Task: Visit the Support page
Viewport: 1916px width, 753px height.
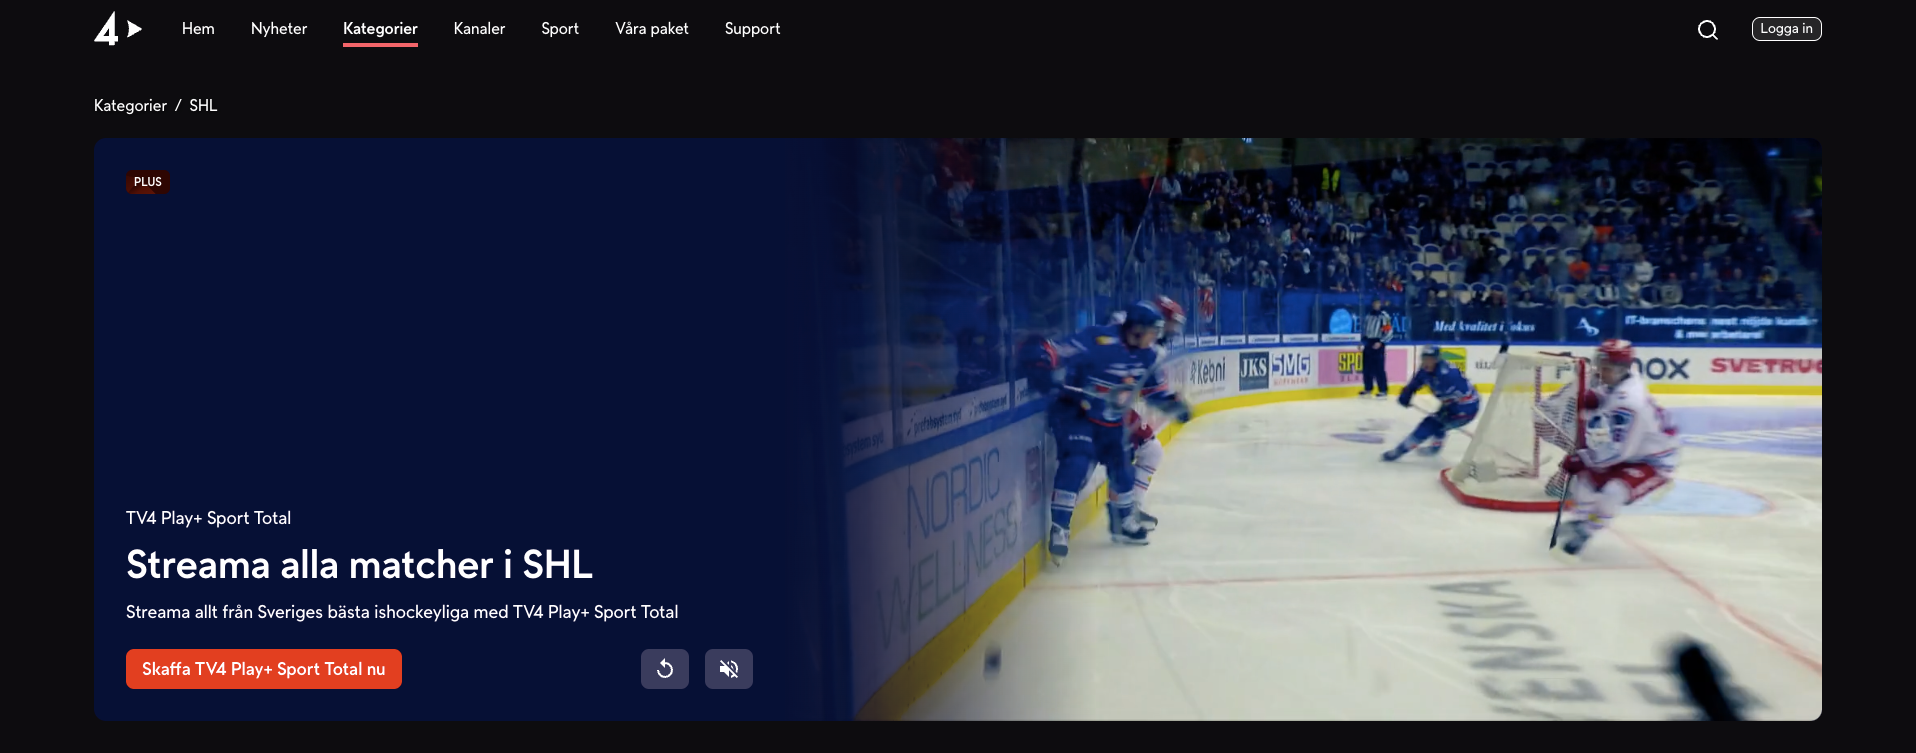Action: [x=752, y=29]
